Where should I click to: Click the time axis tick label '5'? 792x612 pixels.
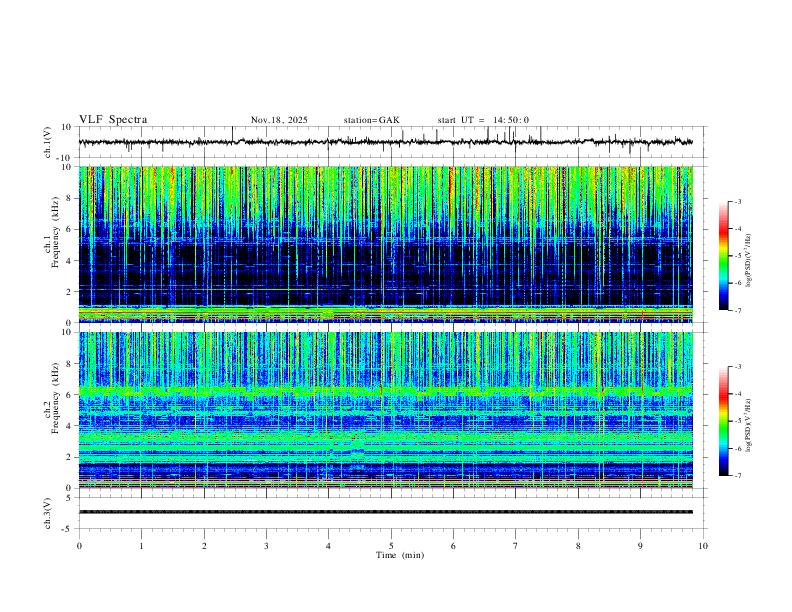pyautogui.click(x=391, y=546)
